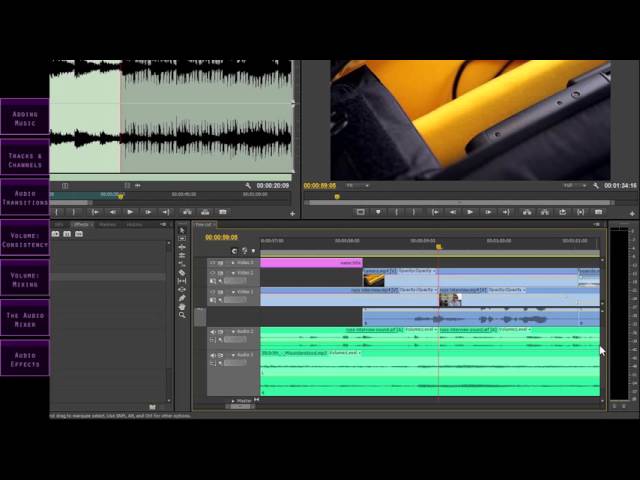640x480 pixels.
Task: Step back one frame in the Source monitor
Action: coord(112,212)
